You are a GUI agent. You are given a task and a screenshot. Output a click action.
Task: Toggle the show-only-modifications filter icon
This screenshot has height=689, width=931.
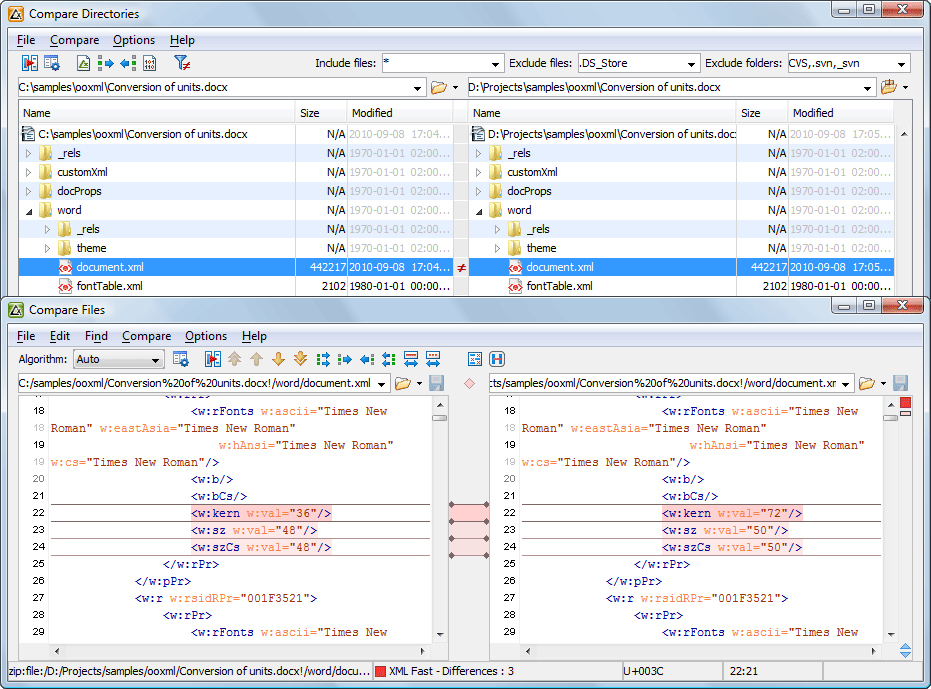tap(182, 63)
